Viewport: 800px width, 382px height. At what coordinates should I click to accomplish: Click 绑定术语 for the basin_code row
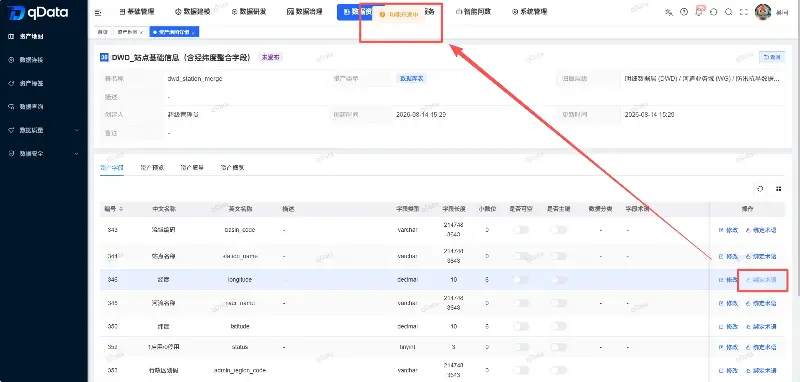pyautogui.click(x=761, y=230)
